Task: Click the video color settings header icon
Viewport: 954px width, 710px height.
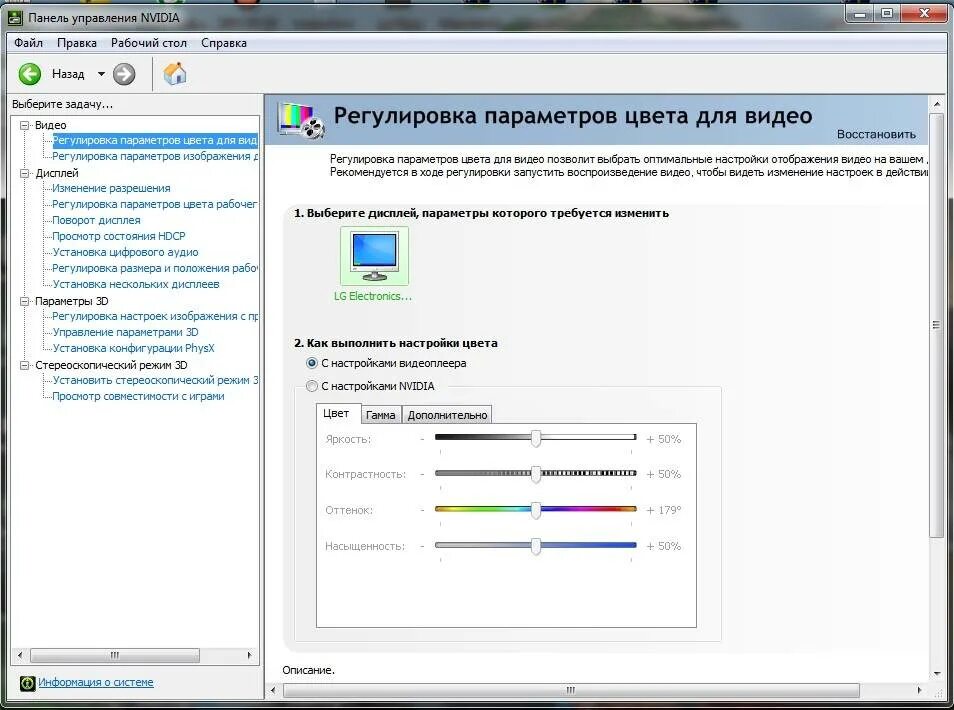Action: (x=301, y=120)
